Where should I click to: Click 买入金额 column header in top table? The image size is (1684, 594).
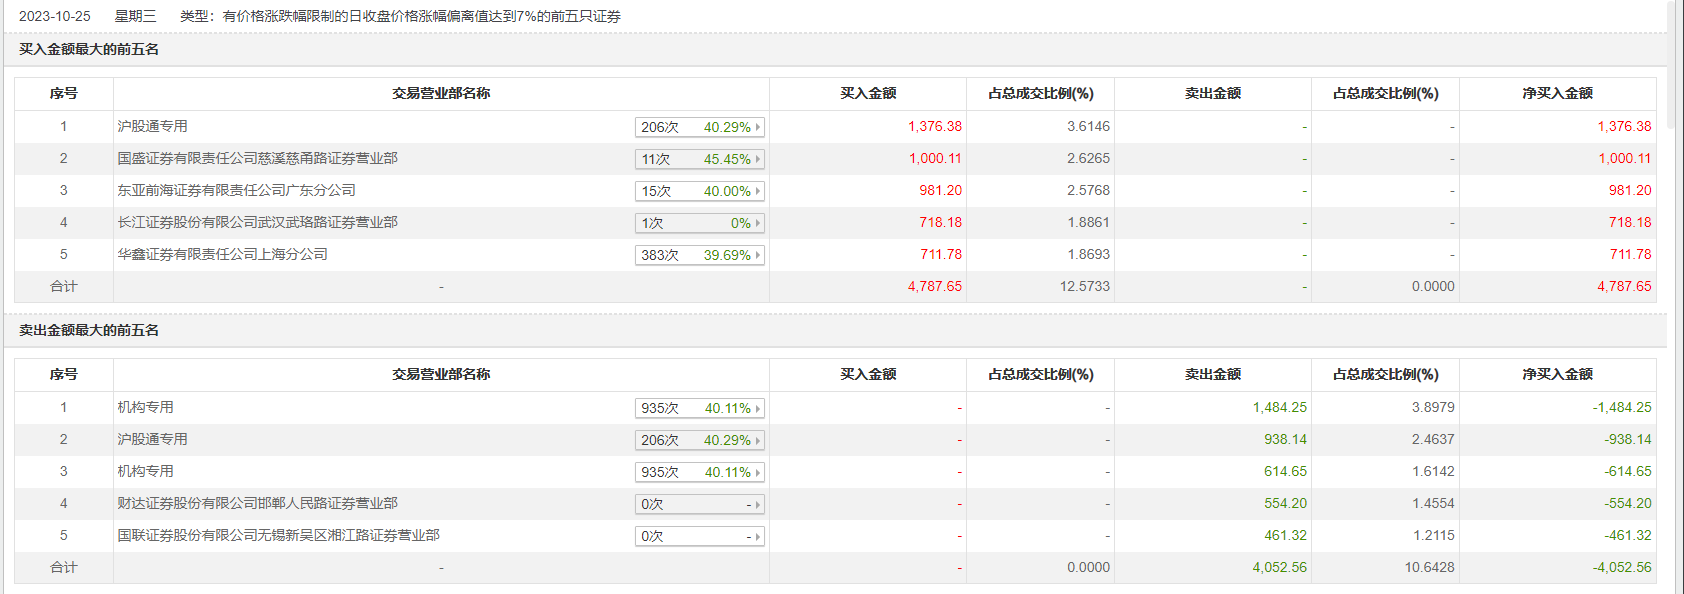tap(868, 93)
